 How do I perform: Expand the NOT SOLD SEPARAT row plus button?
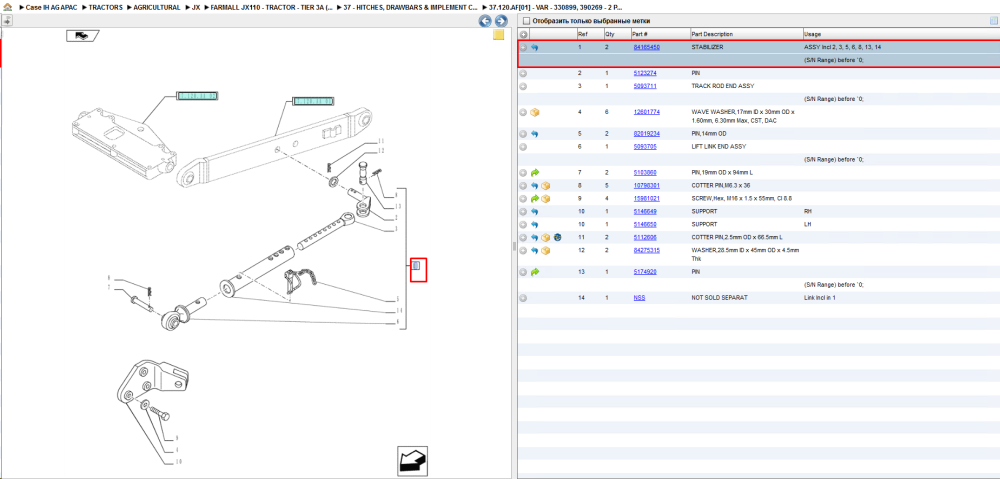click(x=523, y=298)
